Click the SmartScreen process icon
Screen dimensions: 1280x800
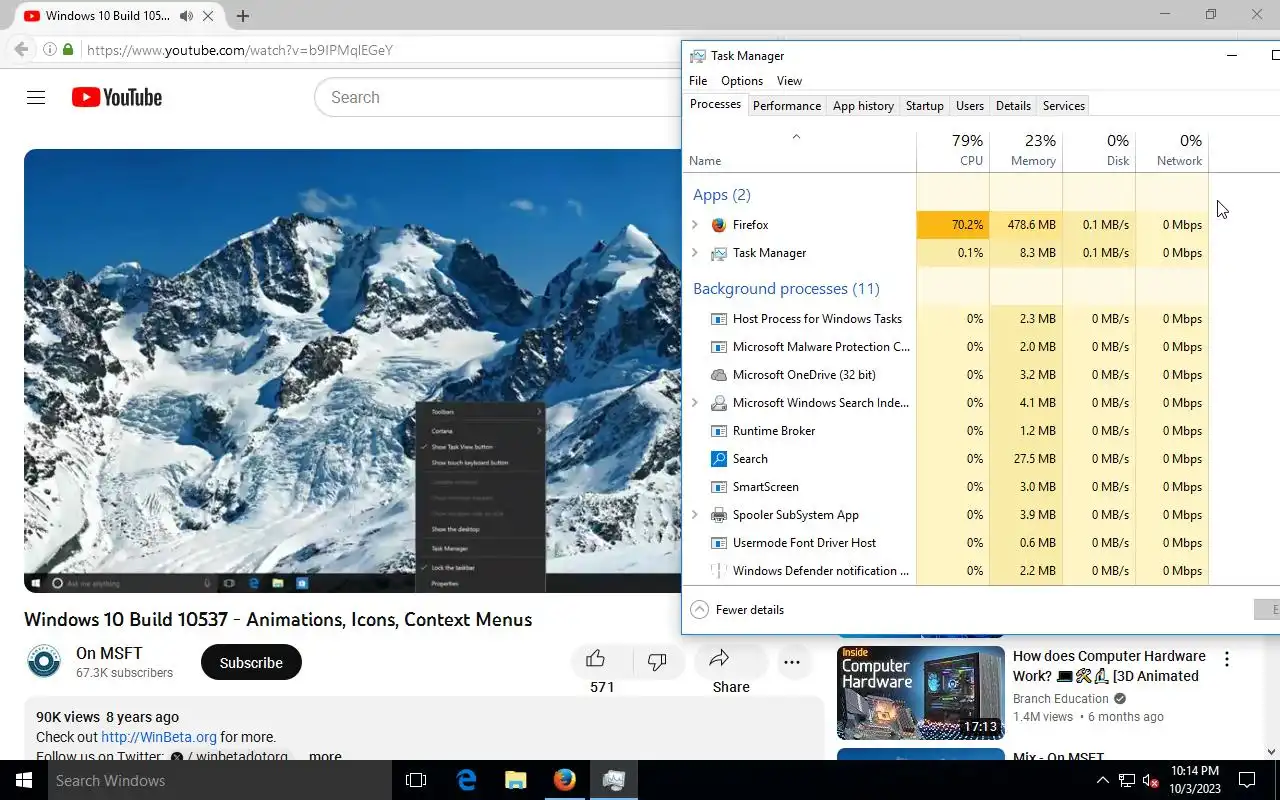click(718, 487)
